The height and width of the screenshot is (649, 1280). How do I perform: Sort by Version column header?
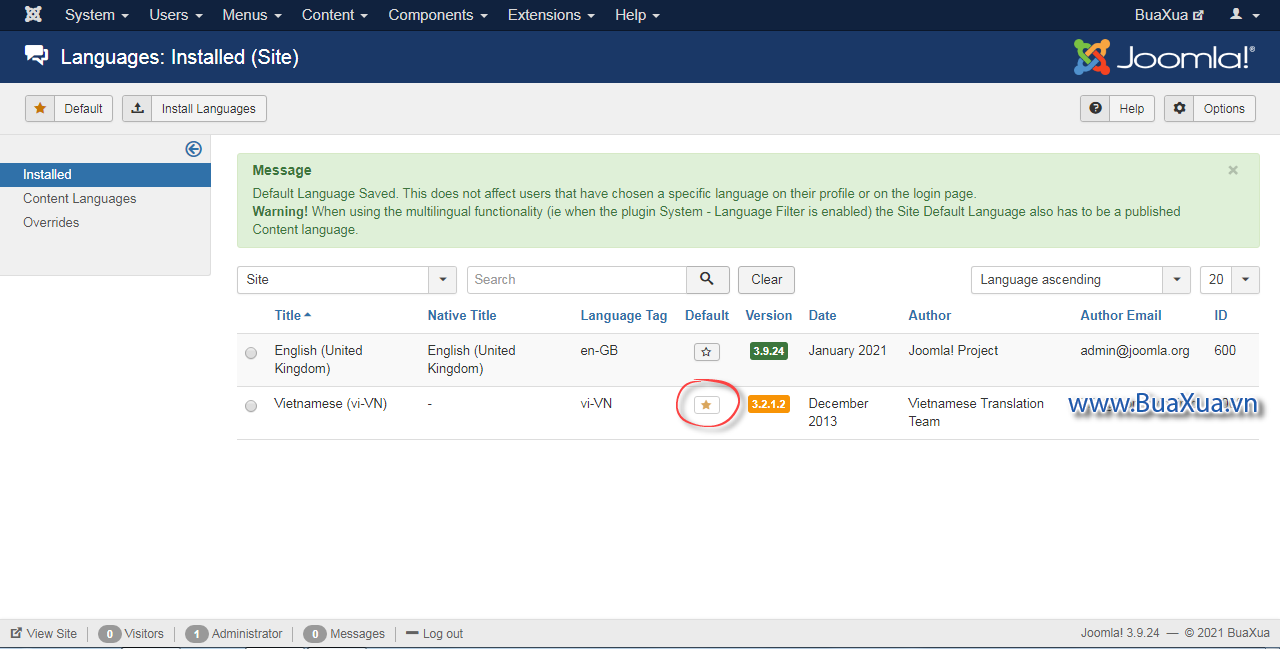(769, 315)
